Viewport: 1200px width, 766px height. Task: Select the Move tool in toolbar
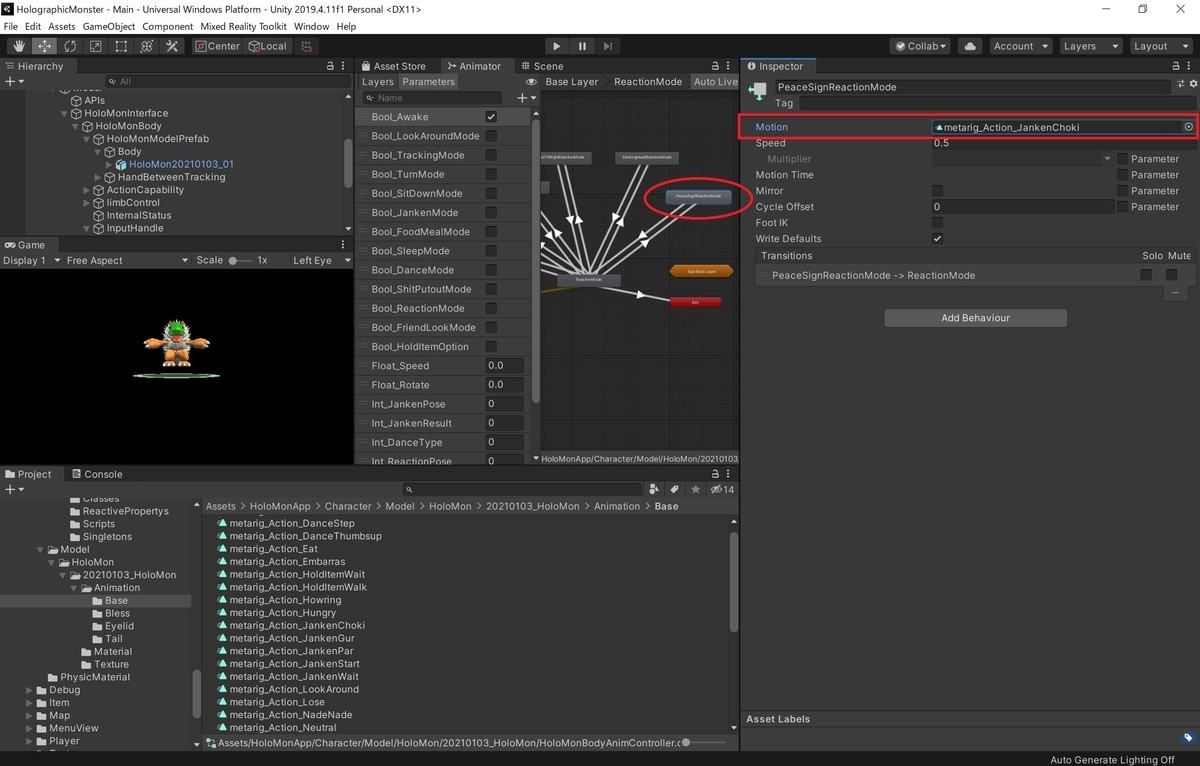pos(45,46)
